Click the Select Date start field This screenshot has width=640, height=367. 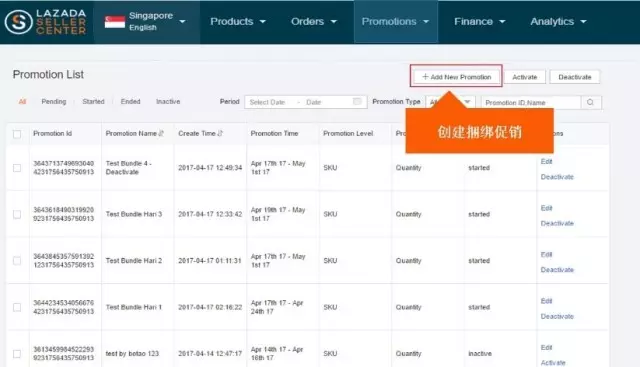pos(267,102)
